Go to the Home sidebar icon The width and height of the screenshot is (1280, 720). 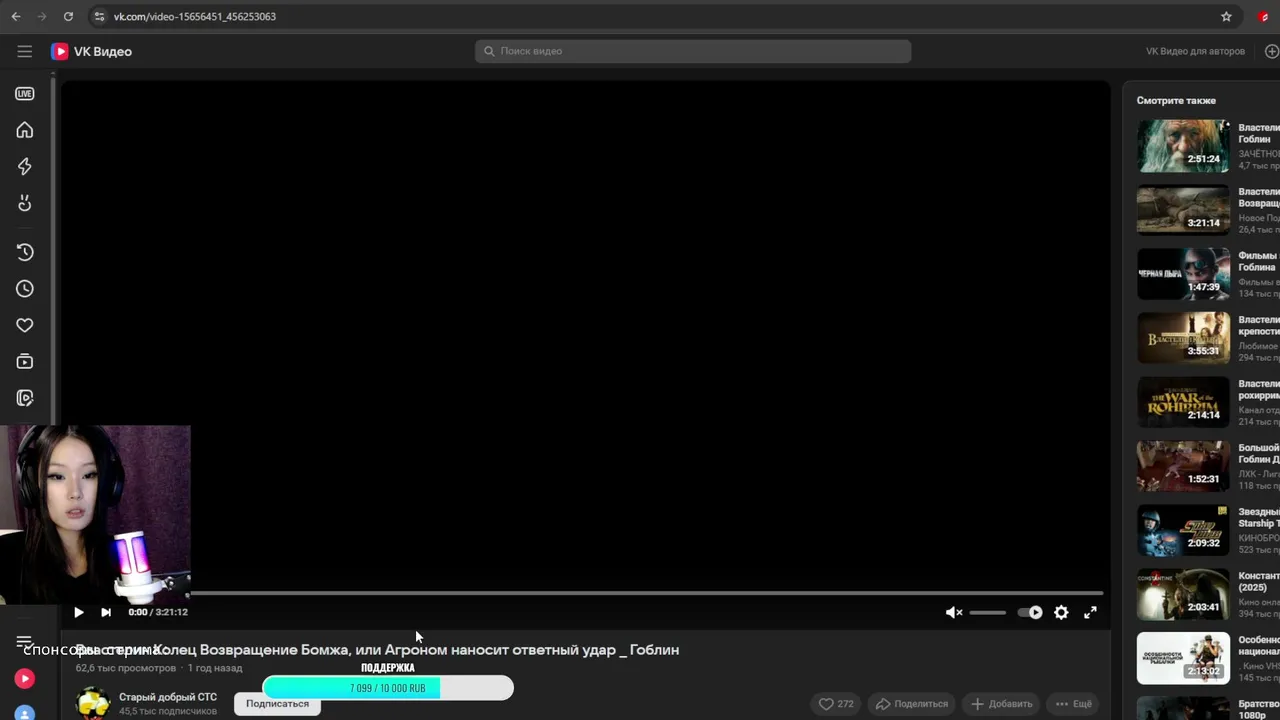click(x=25, y=130)
